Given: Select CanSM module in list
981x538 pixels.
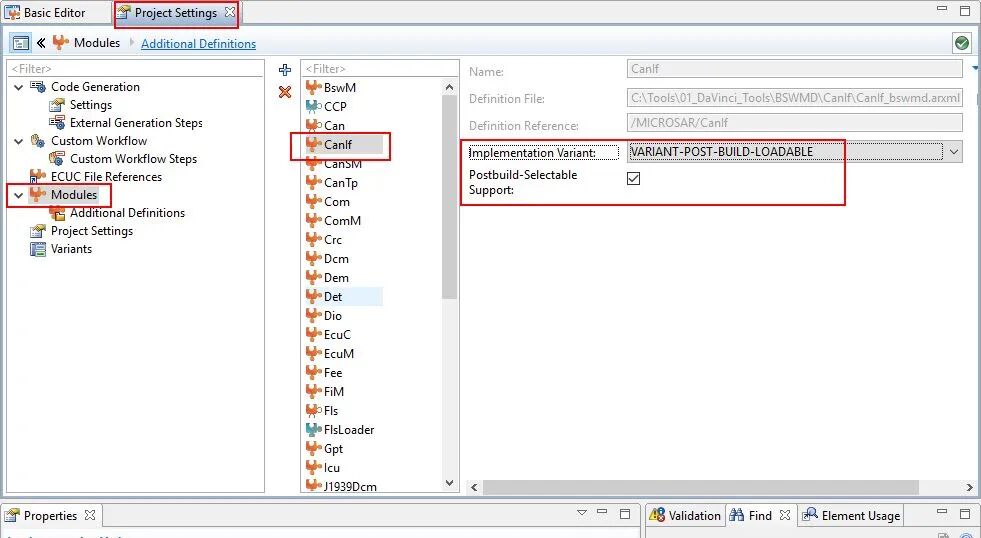Looking at the screenshot, I should tap(343, 164).
